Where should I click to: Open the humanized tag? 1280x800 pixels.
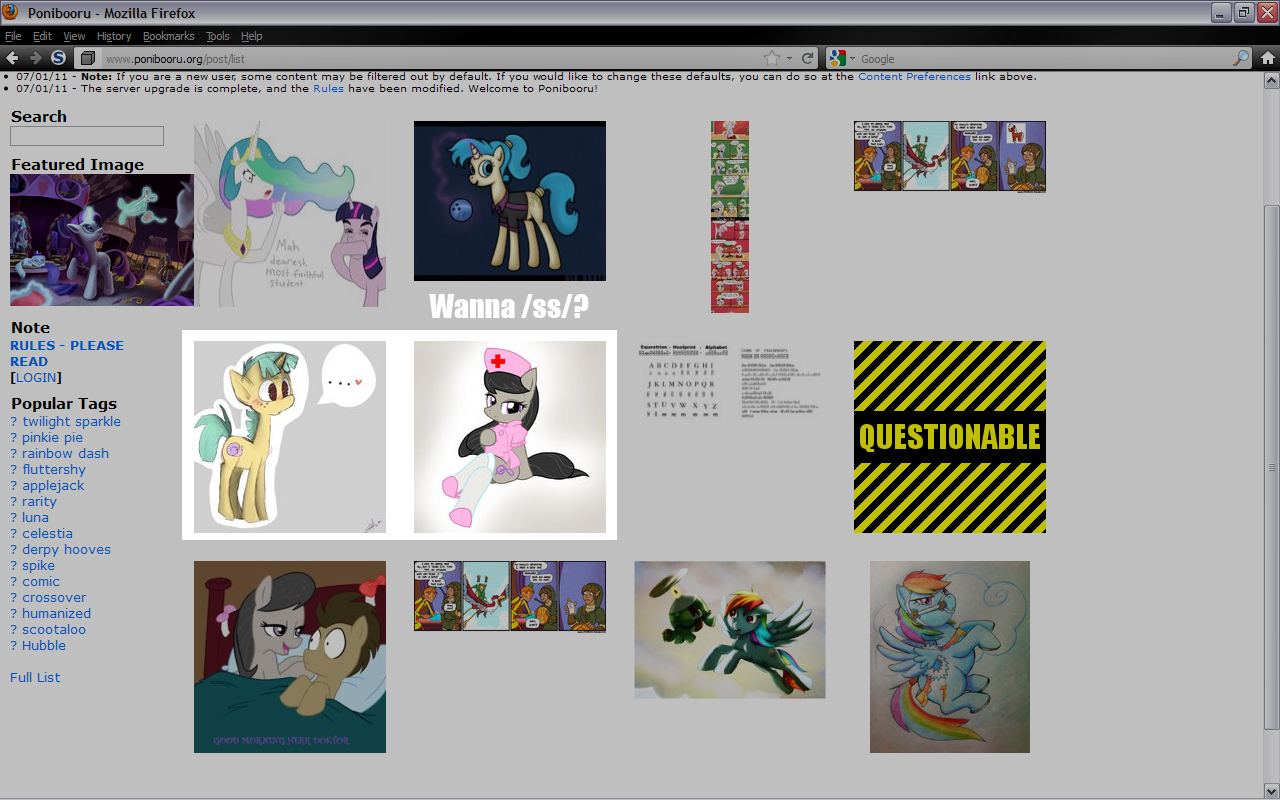click(x=56, y=613)
